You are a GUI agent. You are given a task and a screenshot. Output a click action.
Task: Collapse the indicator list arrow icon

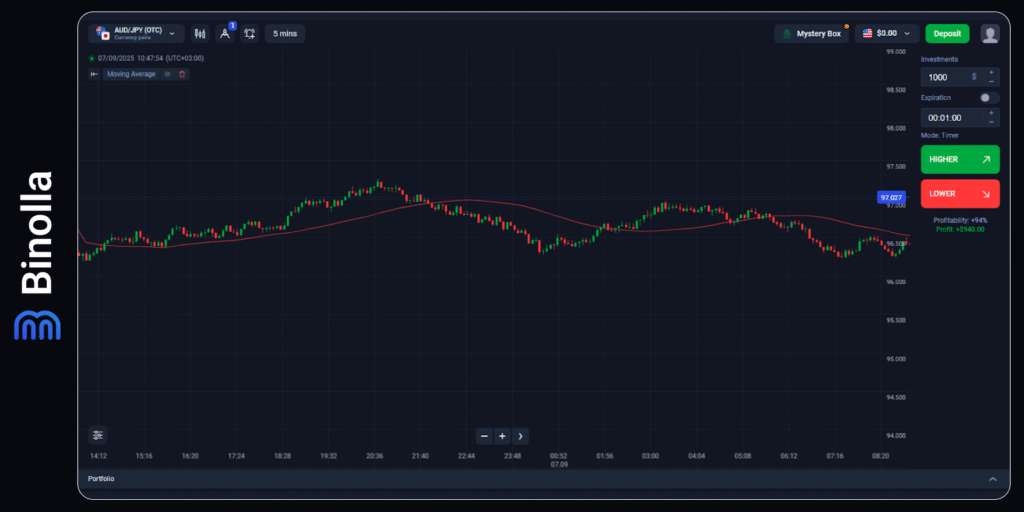pyautogui.click(x=95, y=74)
